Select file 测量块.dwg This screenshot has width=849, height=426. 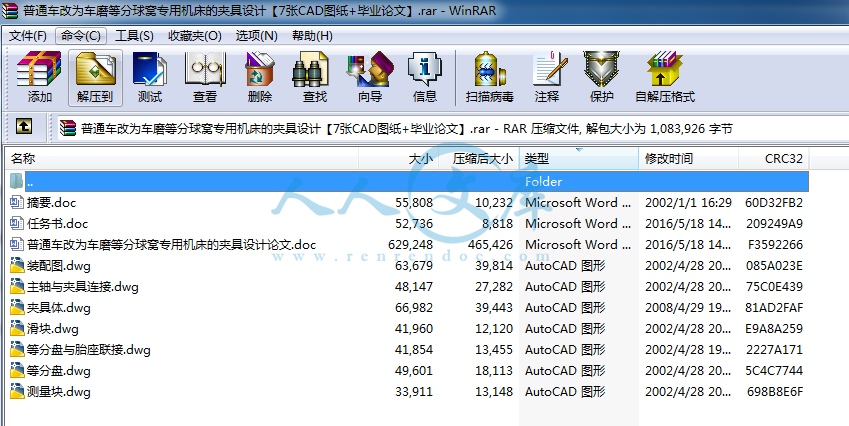point(58,392)
